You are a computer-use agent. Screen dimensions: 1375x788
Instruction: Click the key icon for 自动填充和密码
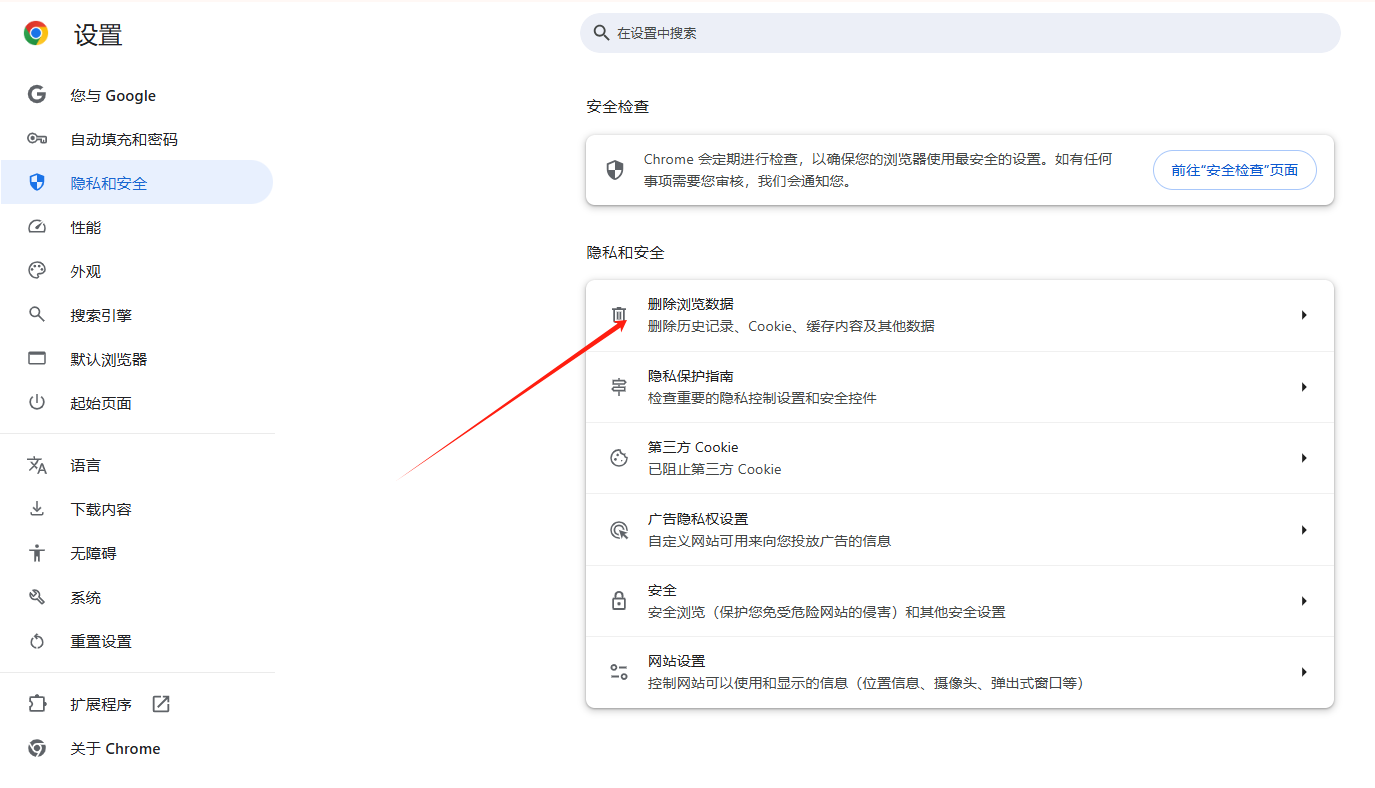(37, 139)
